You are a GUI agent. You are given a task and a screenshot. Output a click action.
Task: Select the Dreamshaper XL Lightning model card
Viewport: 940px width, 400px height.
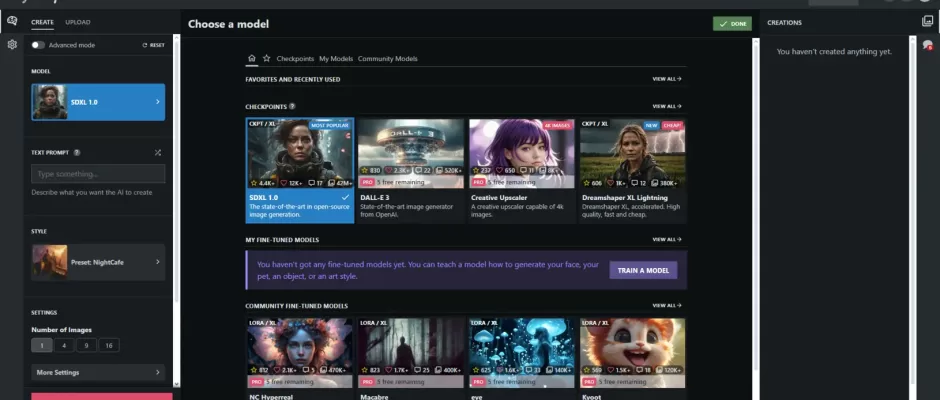[632, 170]
